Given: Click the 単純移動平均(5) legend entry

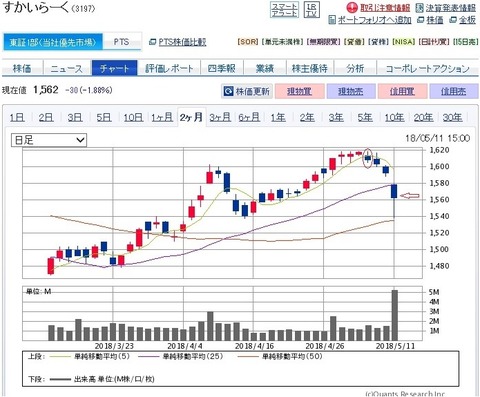Looking at the screenshot, I should (x=90, y=357).
